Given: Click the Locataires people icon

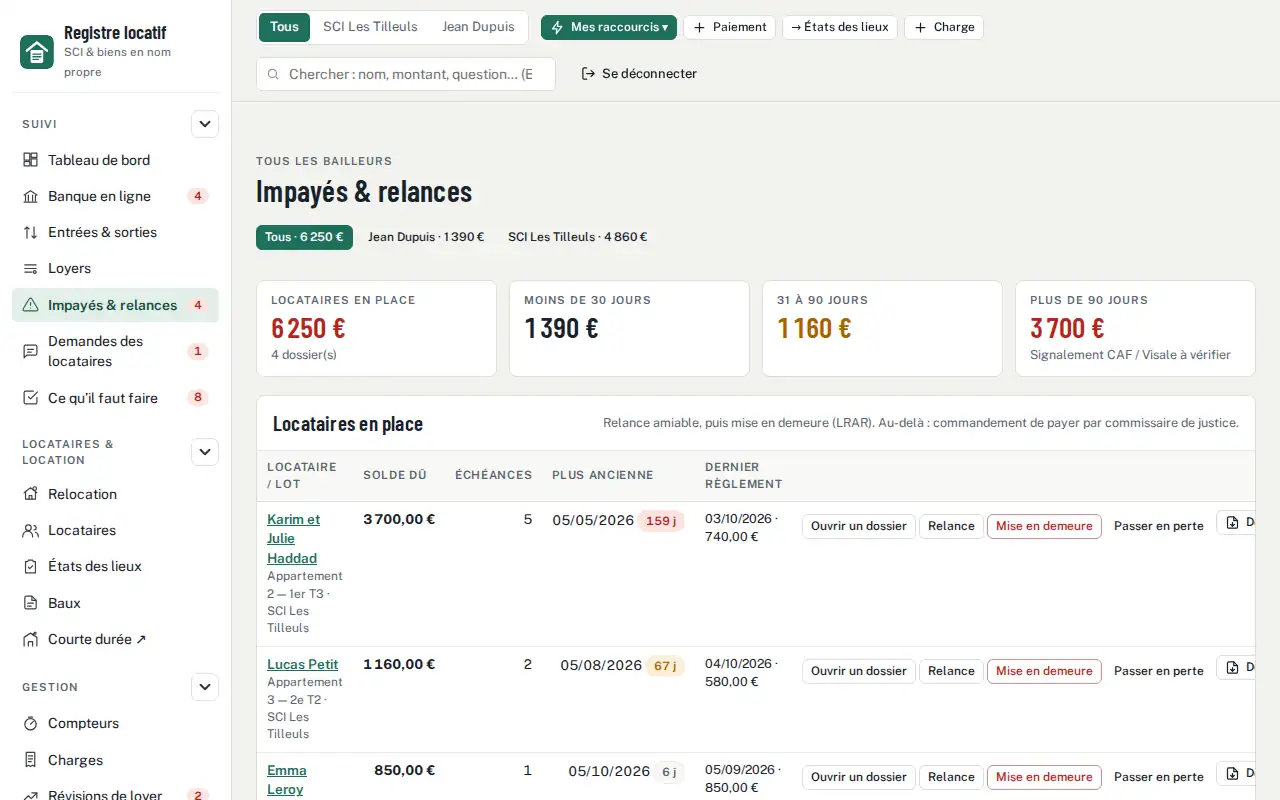Looking at the screenshot, I should (30, 530).
